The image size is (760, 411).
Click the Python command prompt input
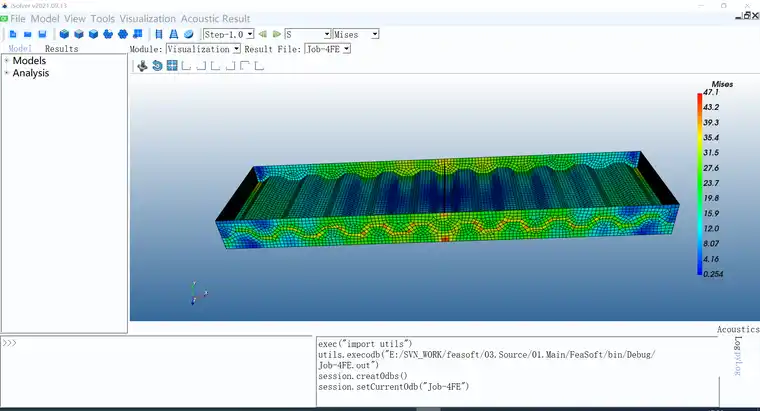(158, 371)
